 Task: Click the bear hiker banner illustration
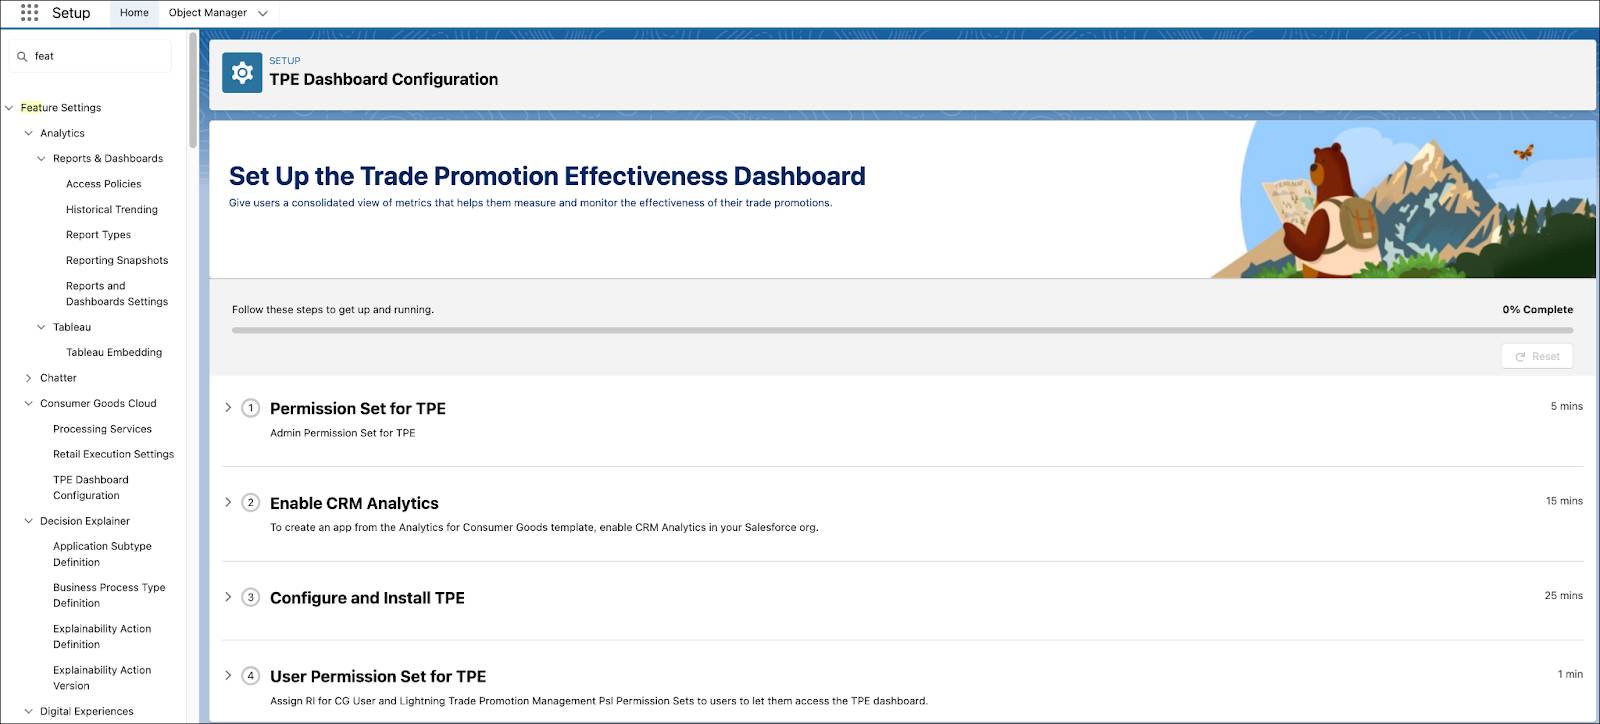(x=1403, y=200)
